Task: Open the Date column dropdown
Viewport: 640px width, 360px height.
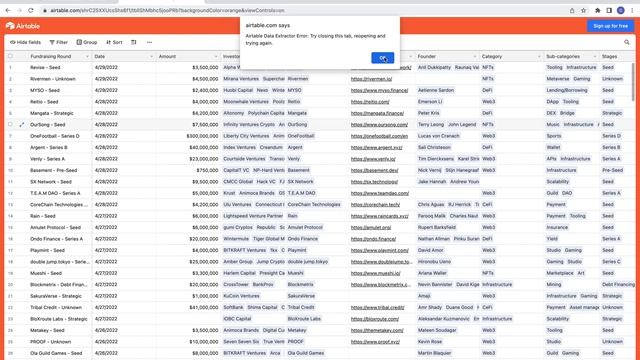Action: pos(151,56)
